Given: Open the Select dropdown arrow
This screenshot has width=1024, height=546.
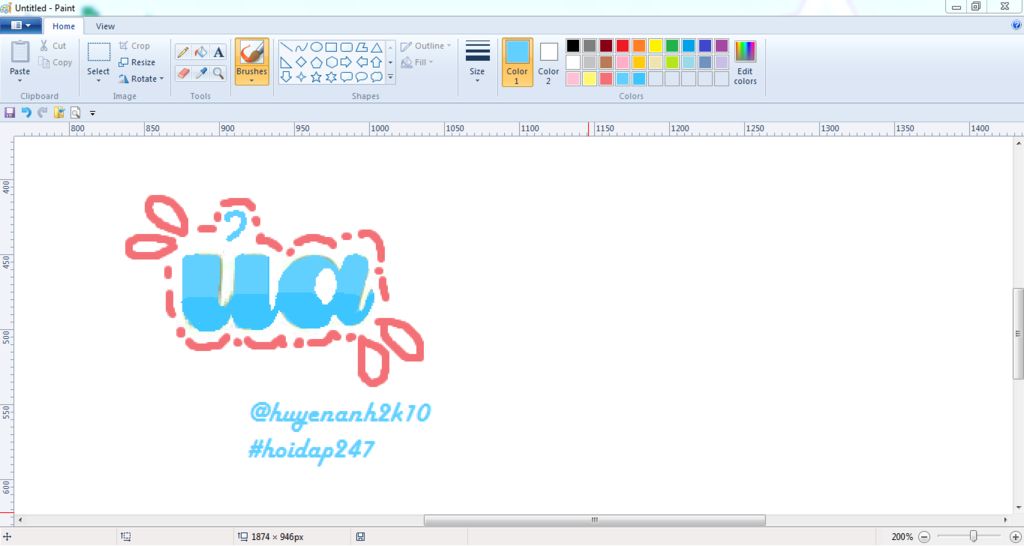Looking at the screenshot, I should tap(99, 81).
